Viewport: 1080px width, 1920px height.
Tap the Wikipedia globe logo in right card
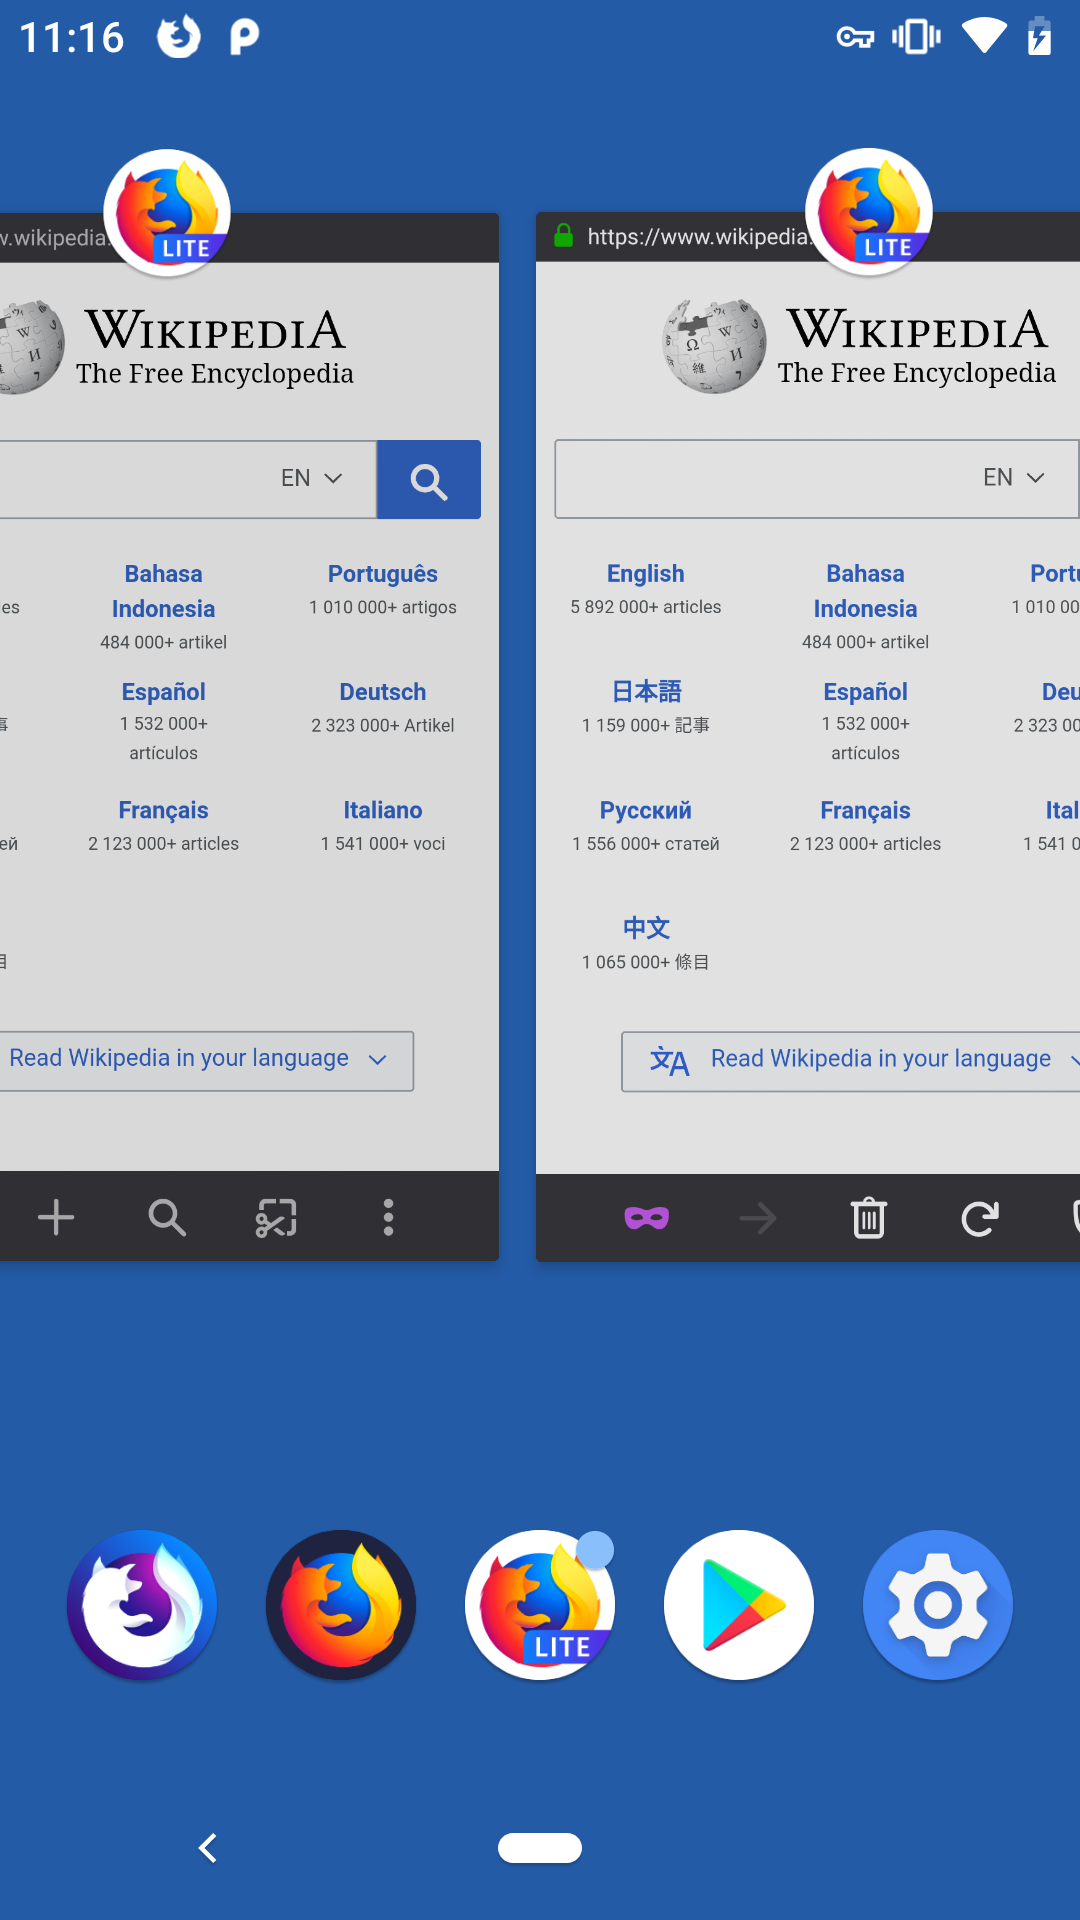(714, 346)
